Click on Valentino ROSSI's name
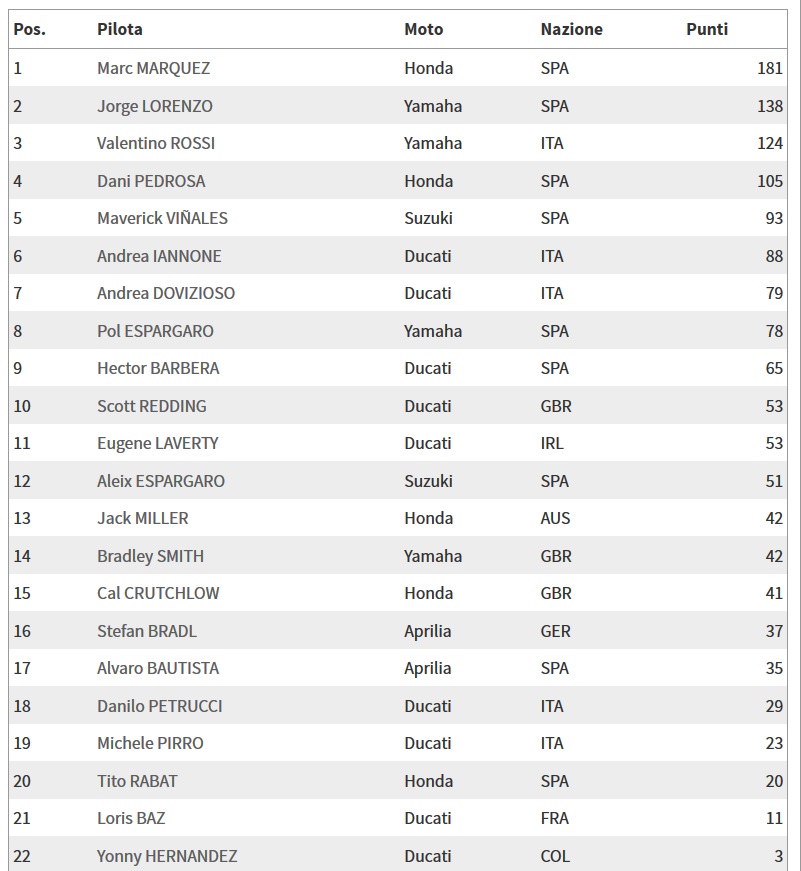The width and height of the screenshot is (801, 871). point(156,143)
